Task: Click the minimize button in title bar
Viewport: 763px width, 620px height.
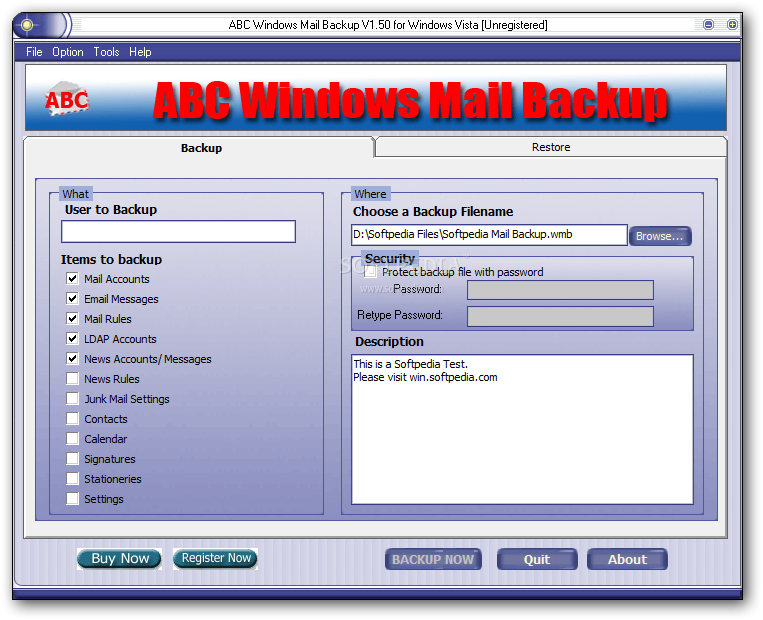Action: coord(708,24)
